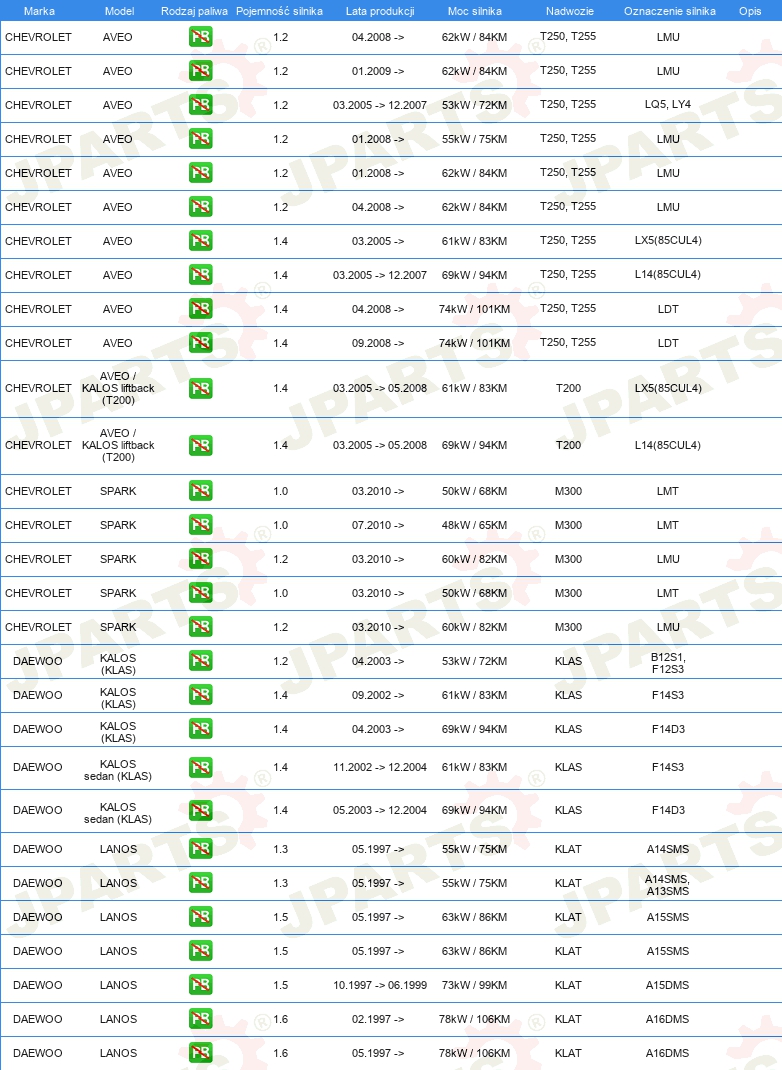Select the 01.2009 -> production date cell
Screen dimensions: 782x1070
(x=378, y=71)
